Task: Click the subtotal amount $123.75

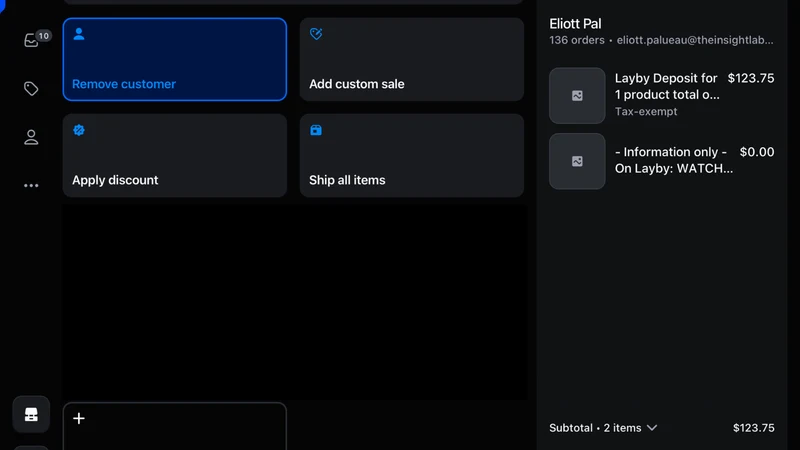Action: [754, 428]
